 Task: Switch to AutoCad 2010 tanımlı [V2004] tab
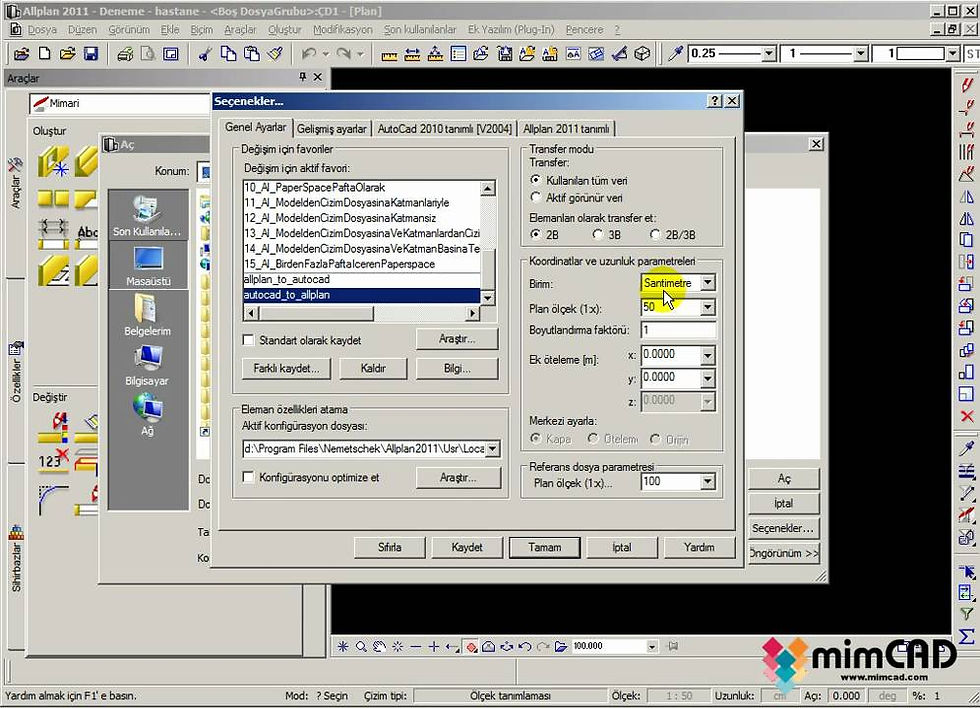coord(444,129)
